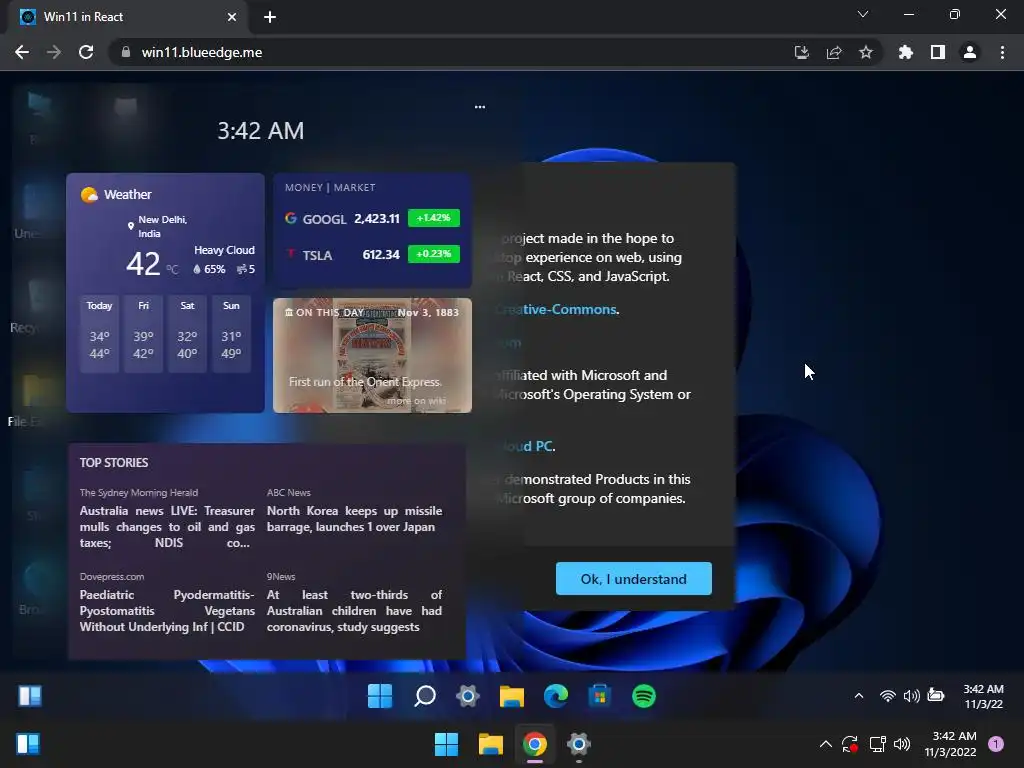Open the Creative-Commons link
The height and width of the screenshot is (768, 1024).
pos(556,310)
